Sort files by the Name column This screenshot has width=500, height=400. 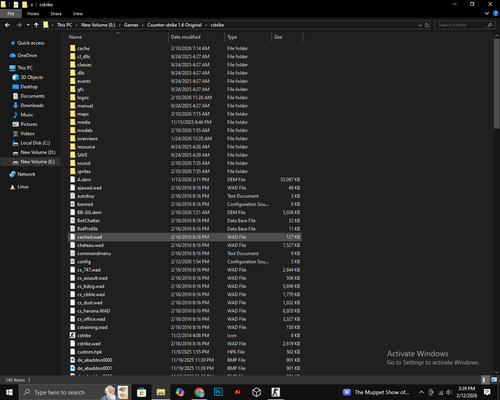75,37
